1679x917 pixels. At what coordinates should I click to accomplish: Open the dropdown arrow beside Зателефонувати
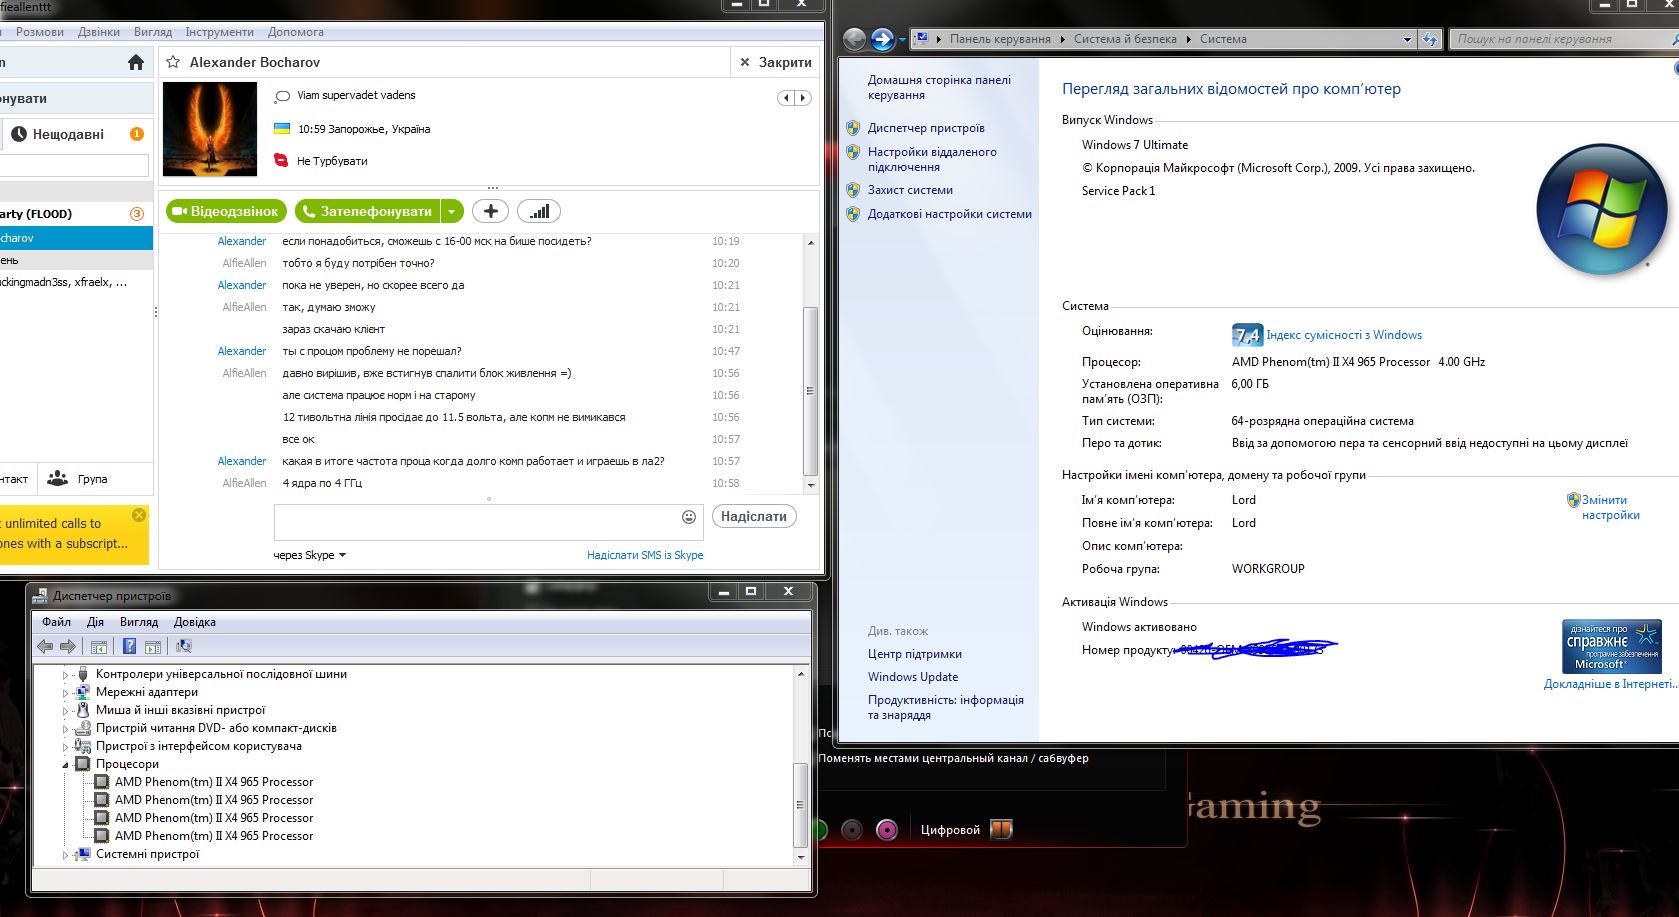(452, 211)
